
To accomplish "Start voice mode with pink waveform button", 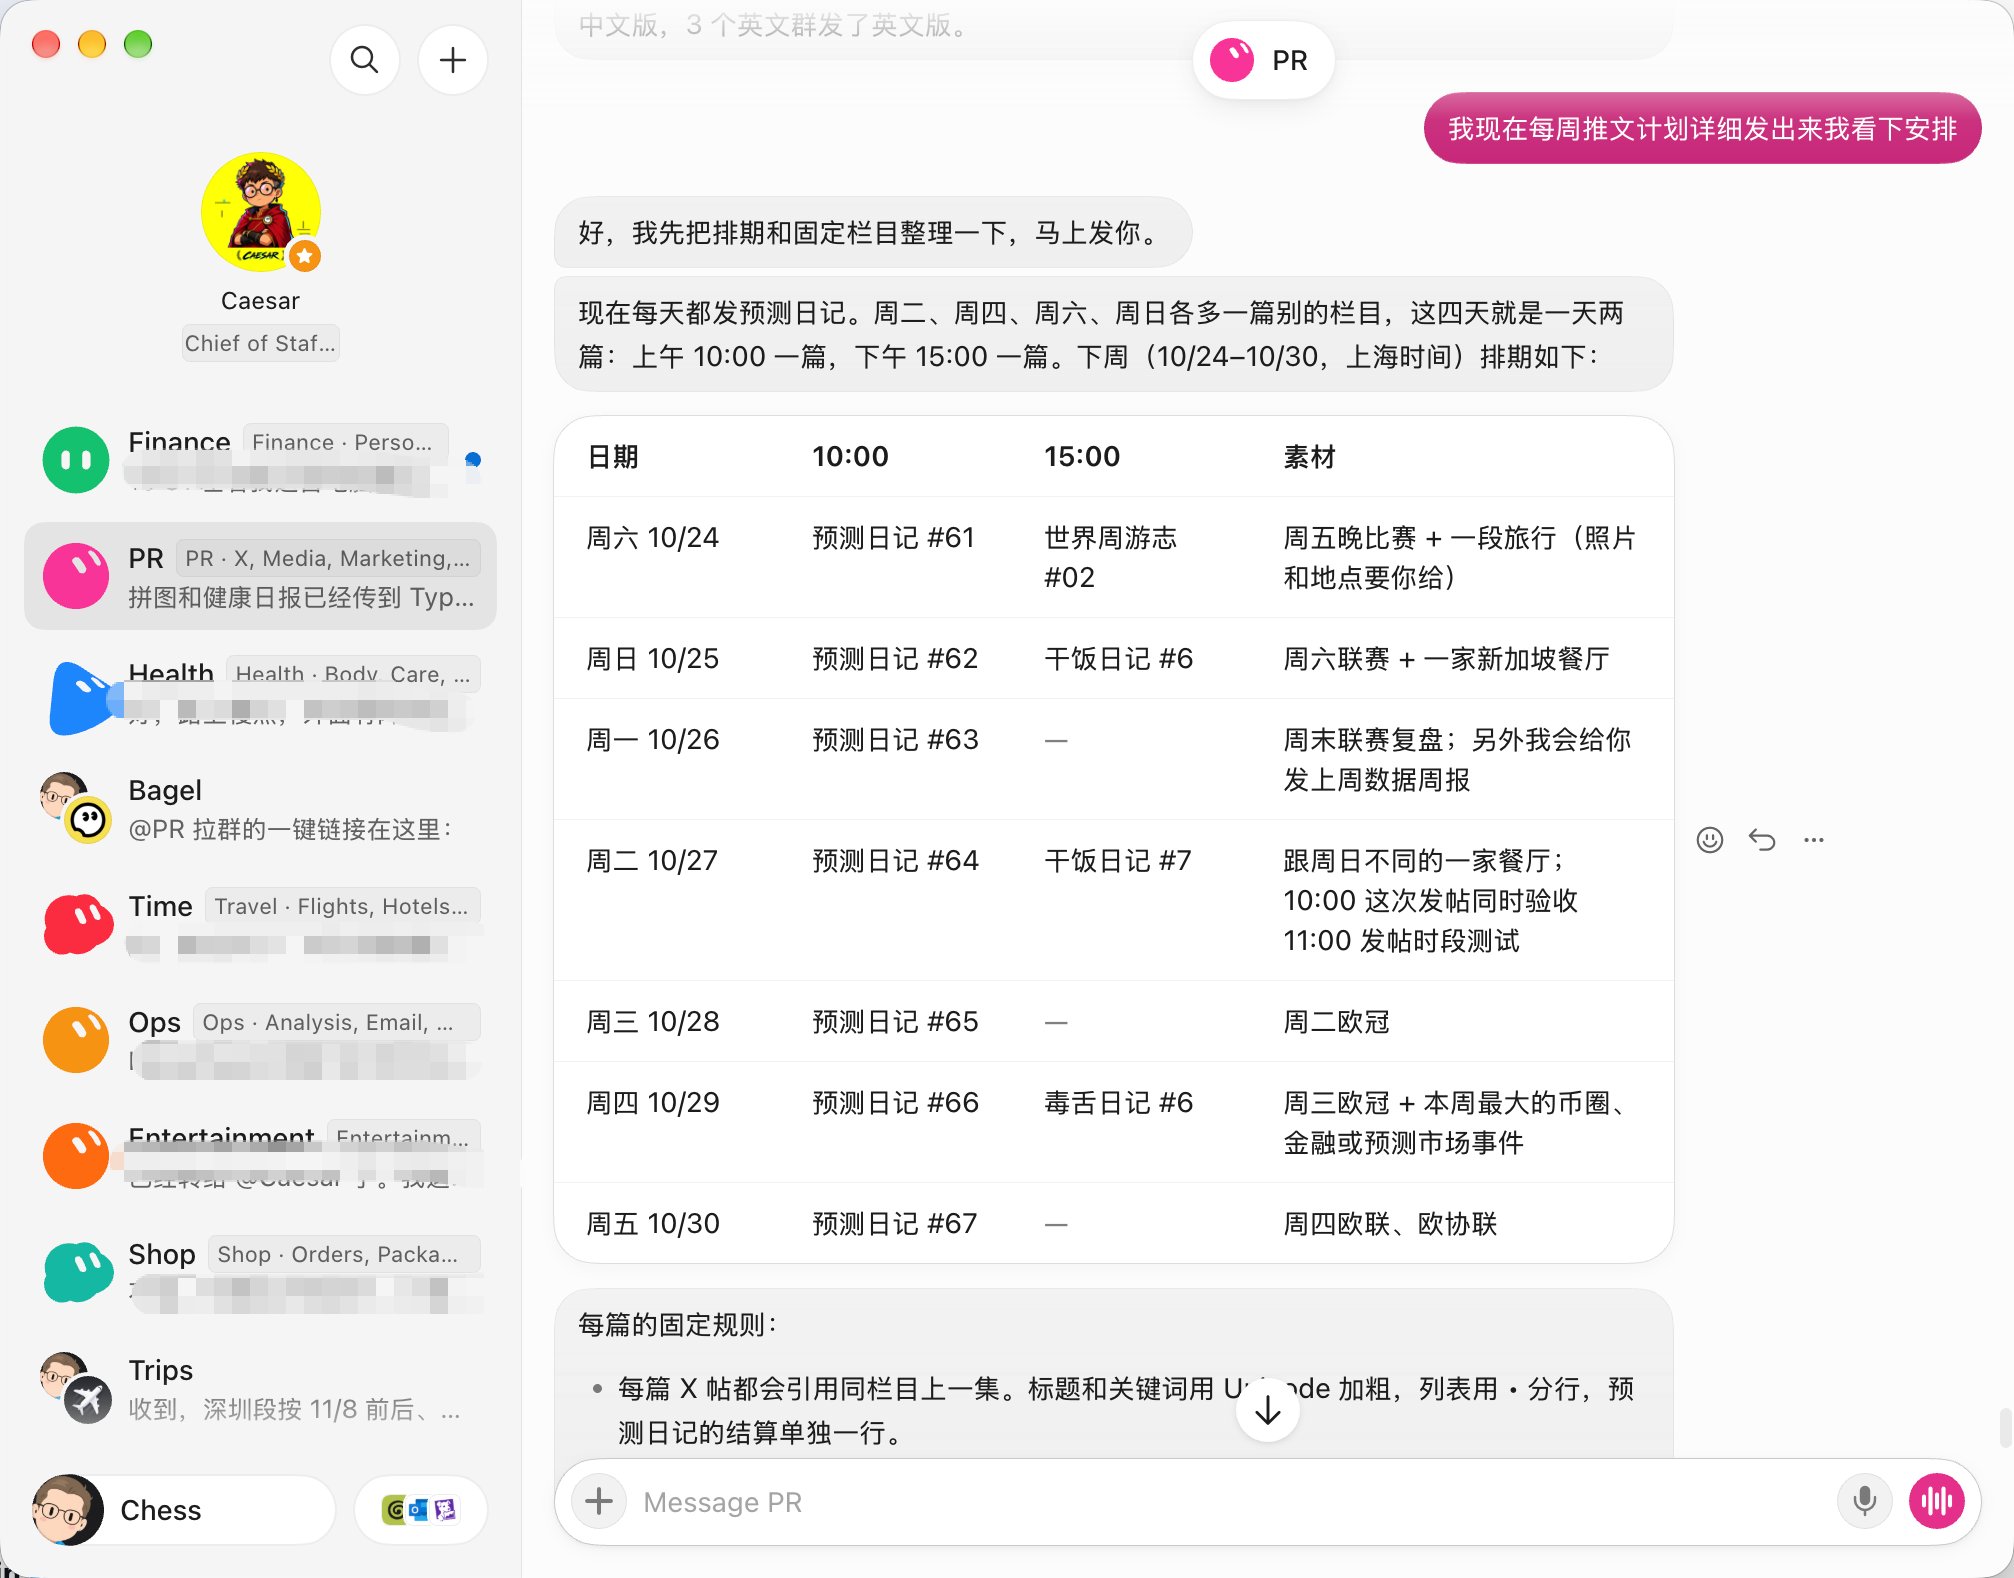I will [1937, 1501].
